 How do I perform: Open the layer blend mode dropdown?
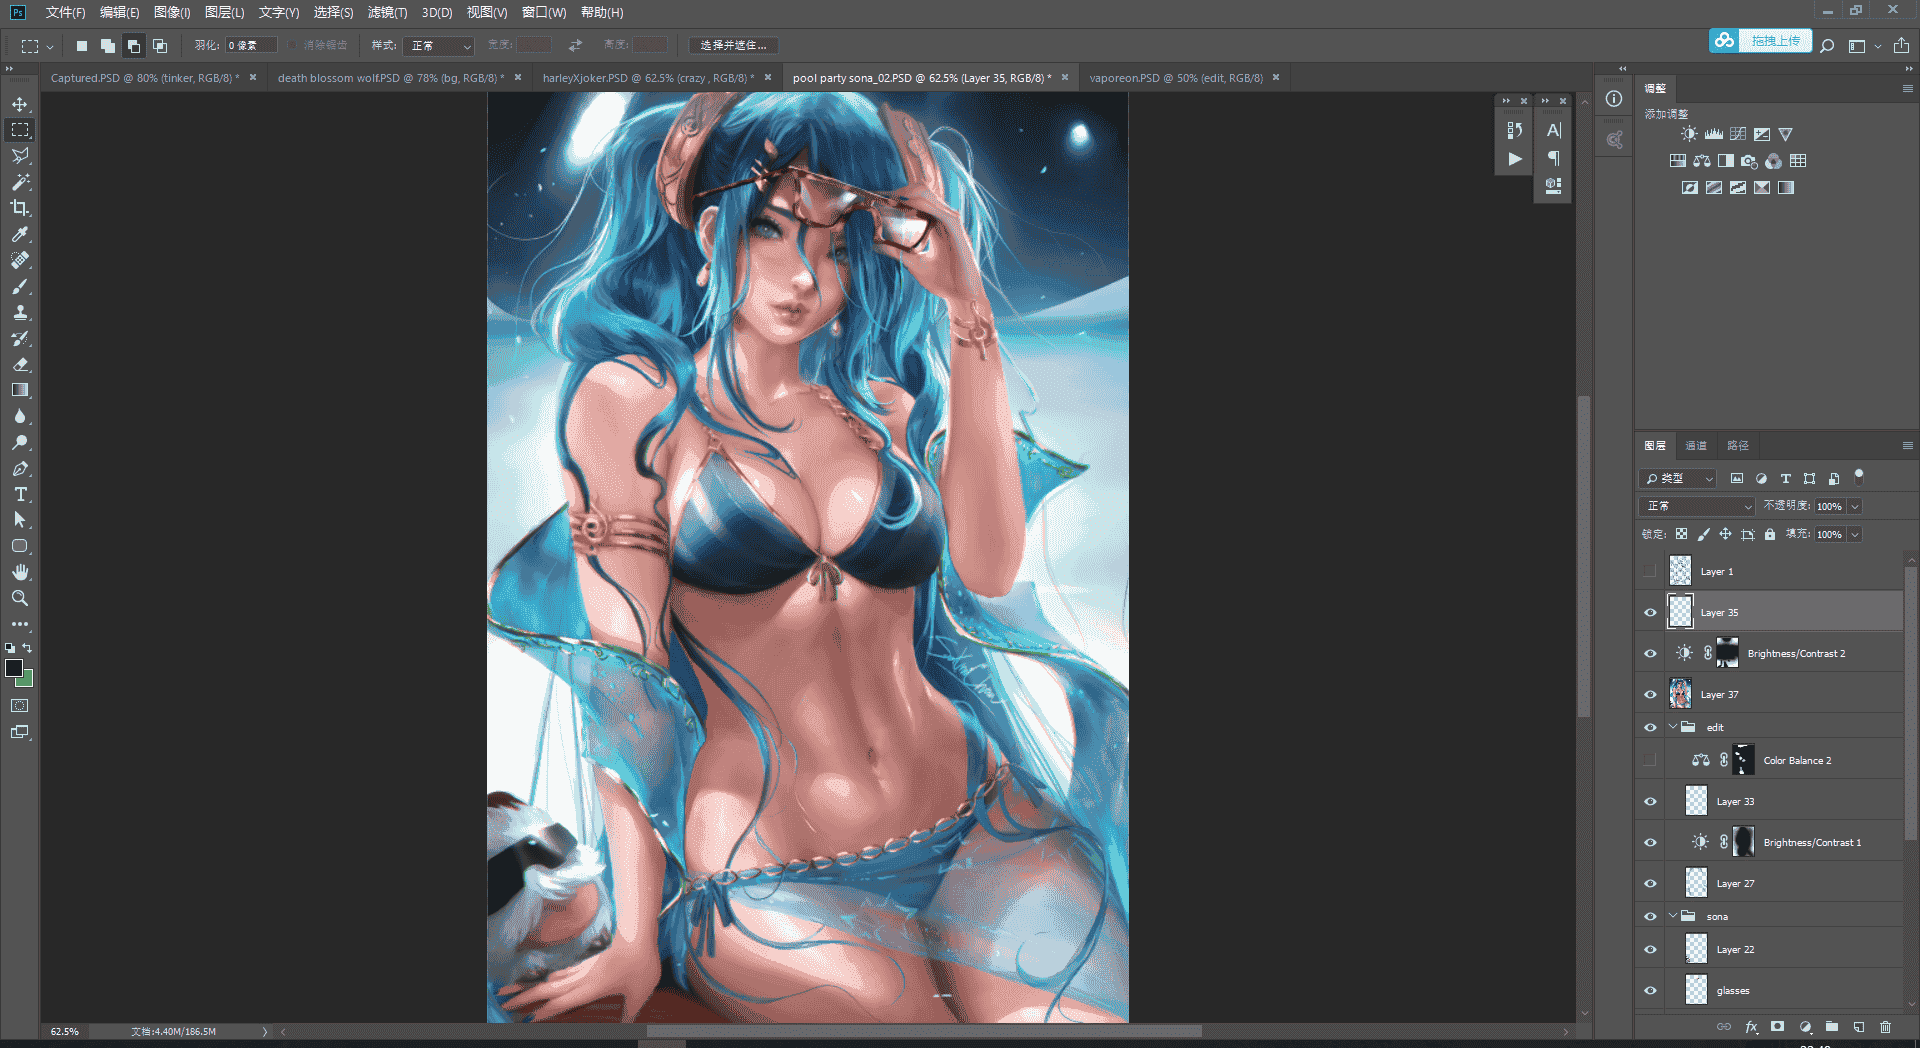coord(1697,506)
